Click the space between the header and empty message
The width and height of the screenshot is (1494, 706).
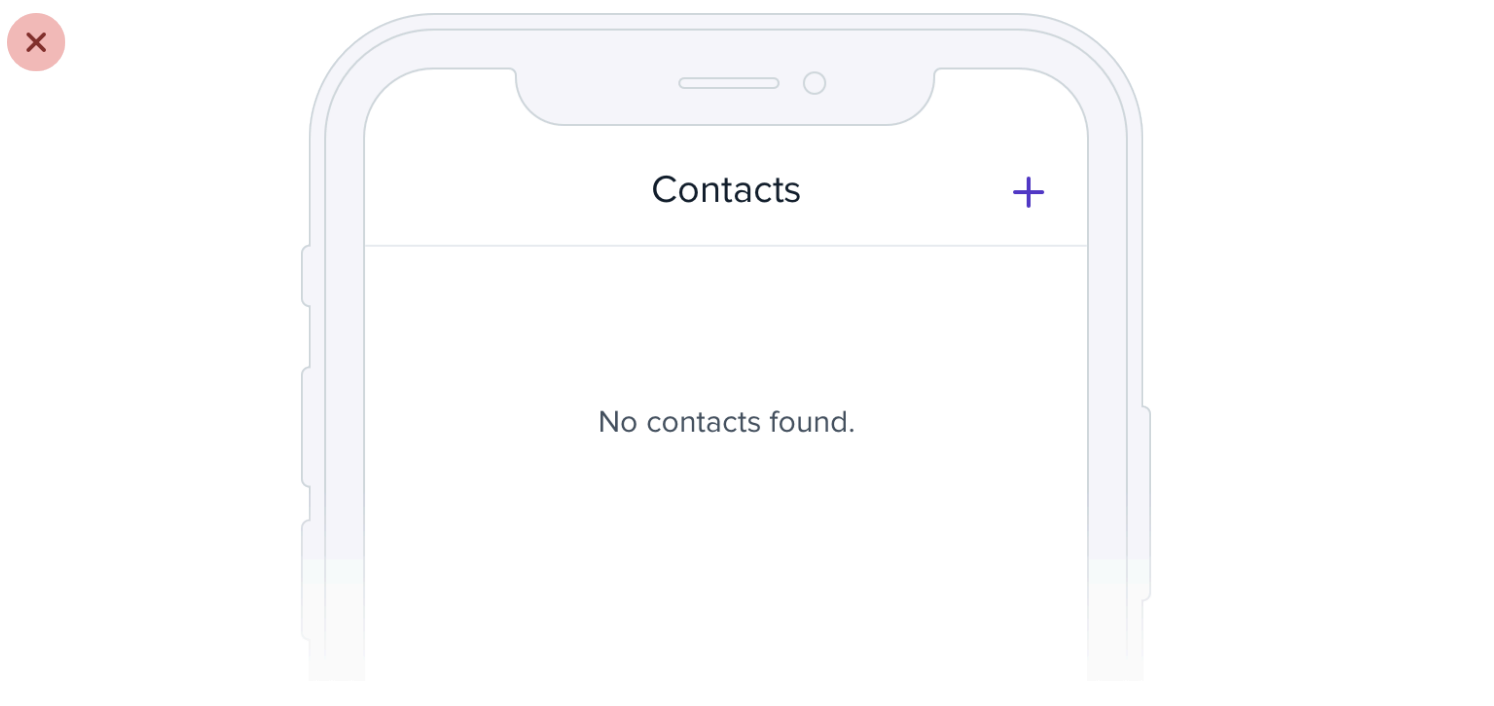pyautogui.click(x=726, y=320)
